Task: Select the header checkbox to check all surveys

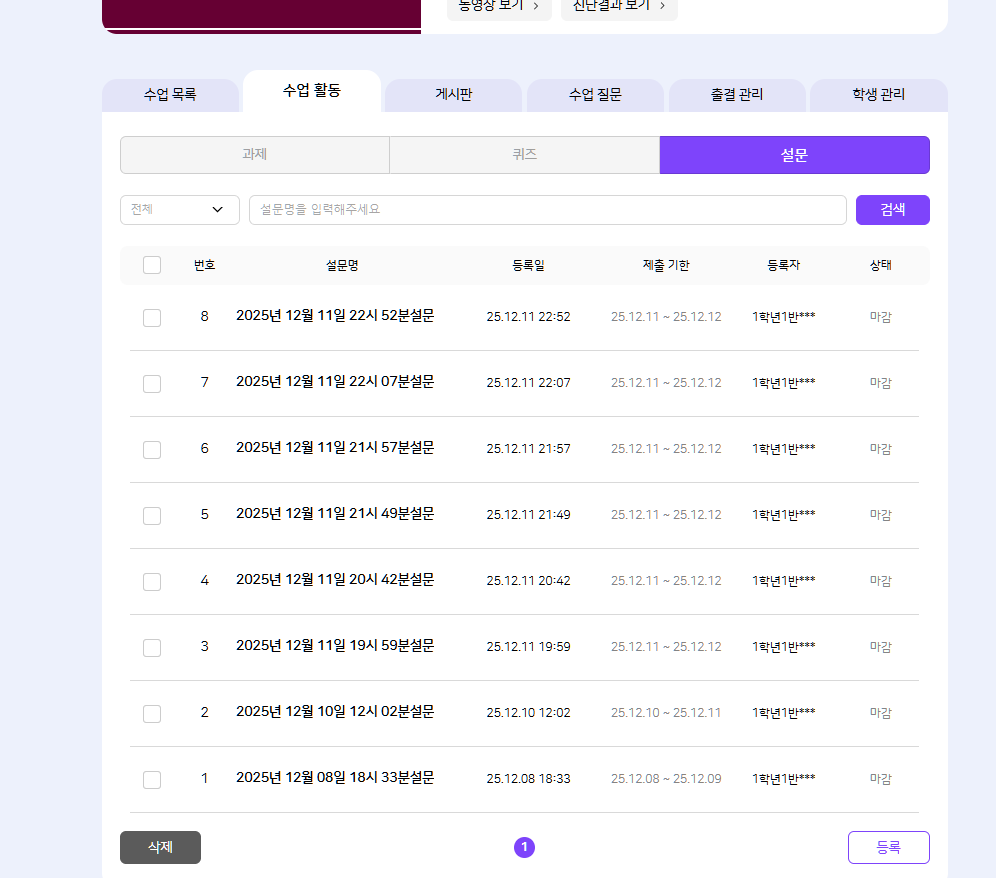Action: pyautogui.click(x=152, y=265)
